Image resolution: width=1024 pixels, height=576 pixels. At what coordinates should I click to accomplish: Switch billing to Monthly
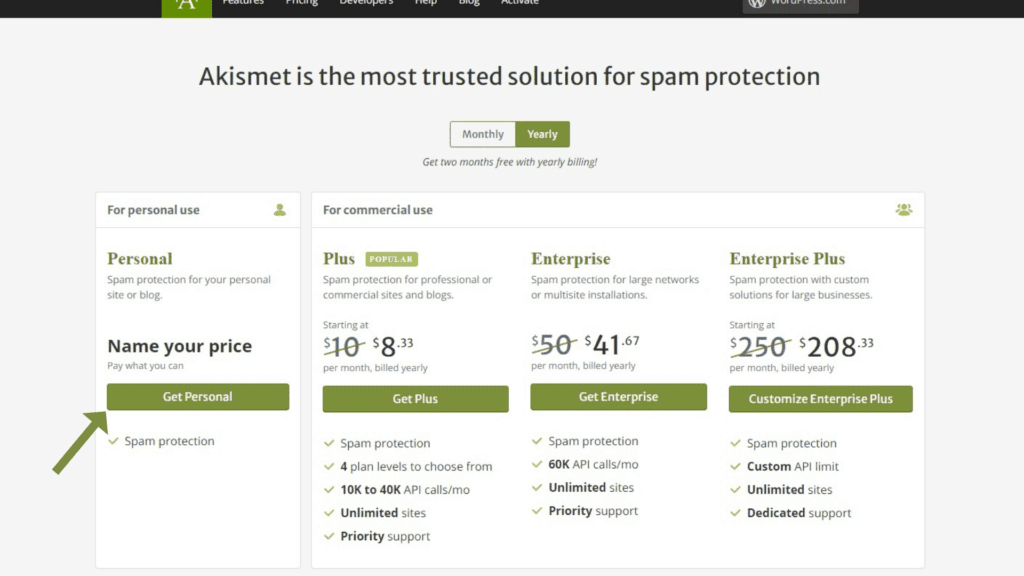click(x=483, y=135)
